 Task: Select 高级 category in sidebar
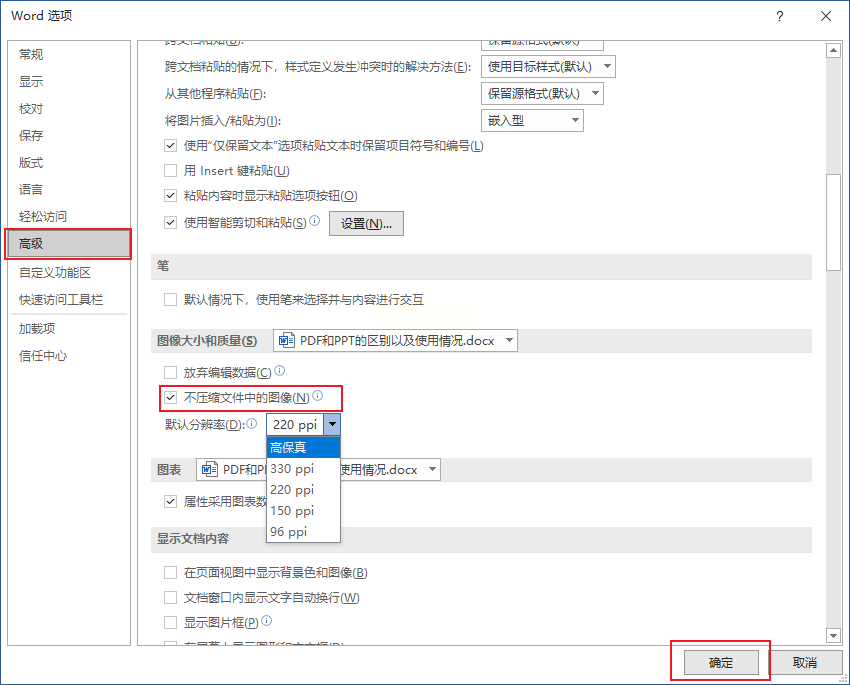tap(69, 244)
